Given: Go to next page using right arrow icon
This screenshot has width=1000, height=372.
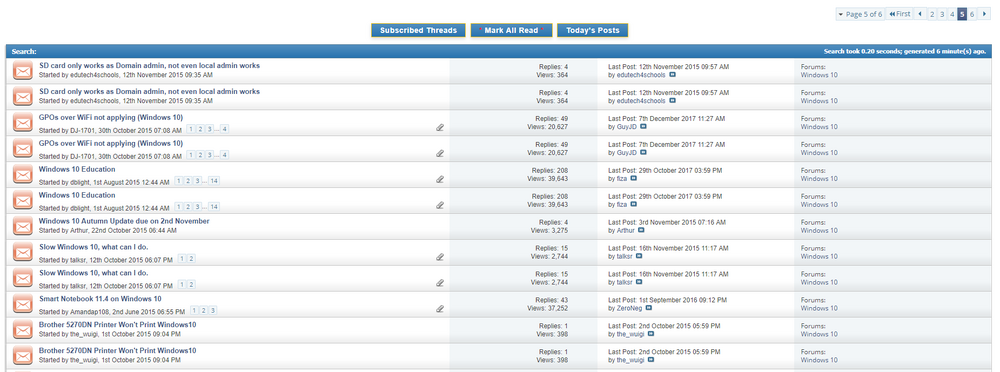Looking at the screenshot, I should pyautogui.click(x=985, y=14).
